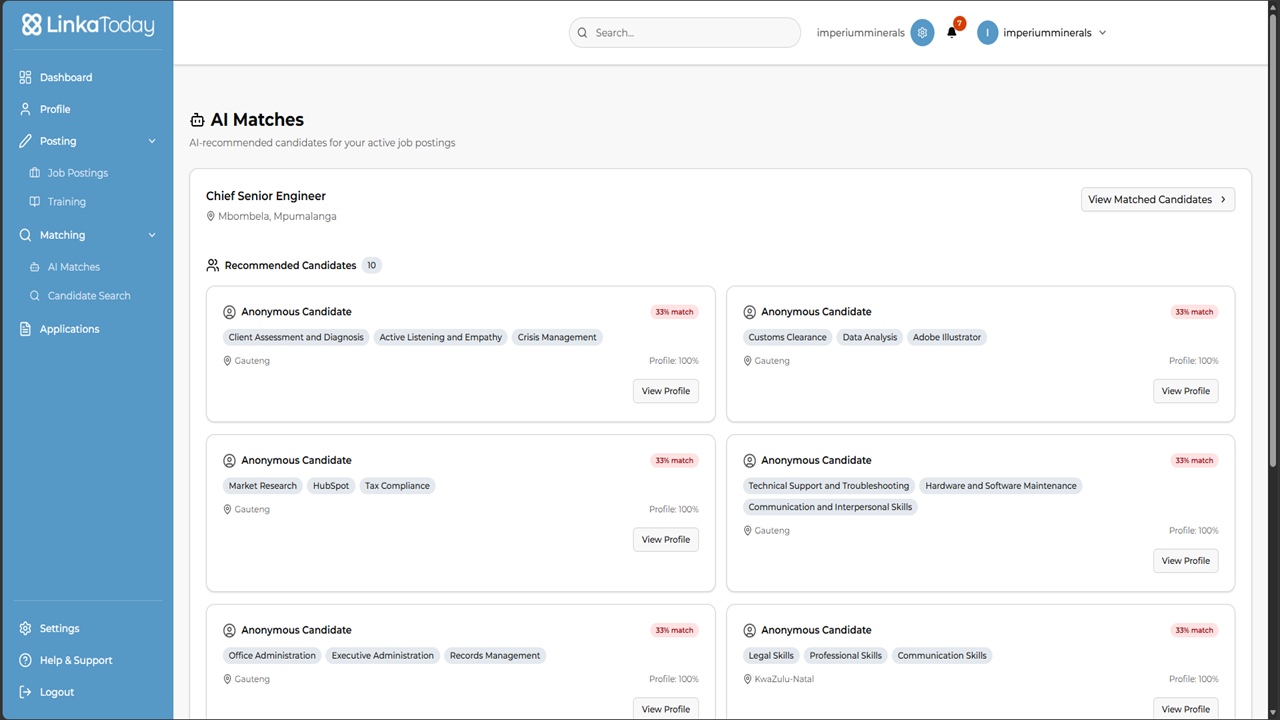Screen dimensions: 1280x720
Task: View profile of Legal Skills candidate
Action: pyautogui.click(x=1186, y=709)
